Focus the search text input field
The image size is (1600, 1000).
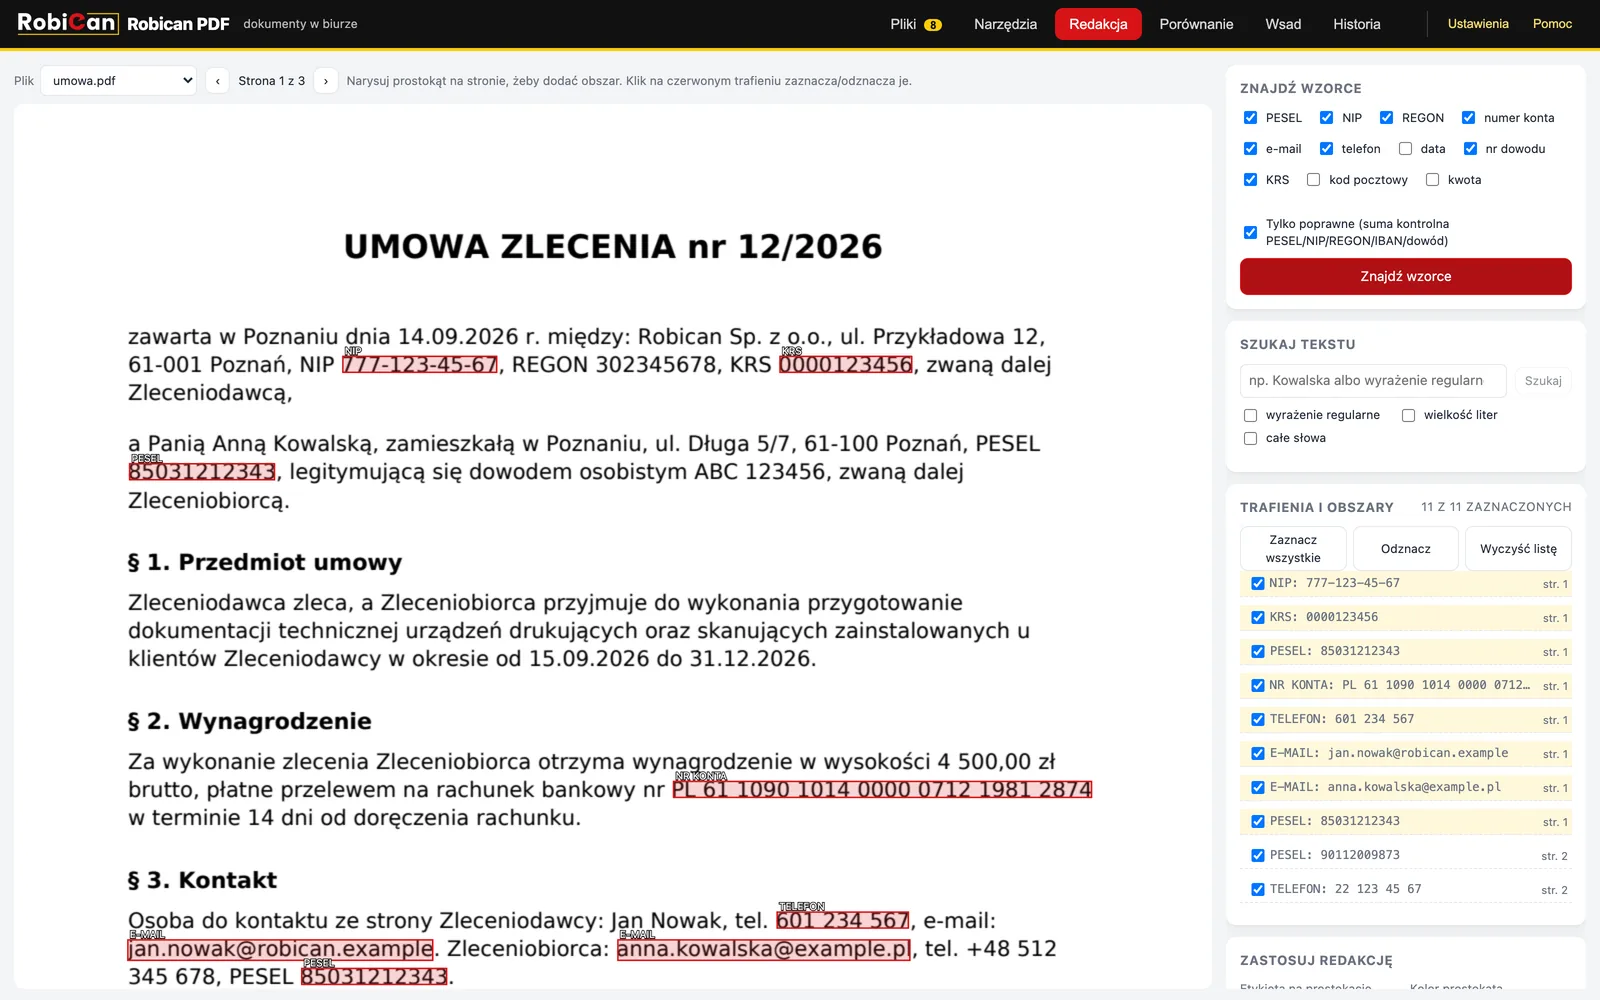(x=1373, y=380)
